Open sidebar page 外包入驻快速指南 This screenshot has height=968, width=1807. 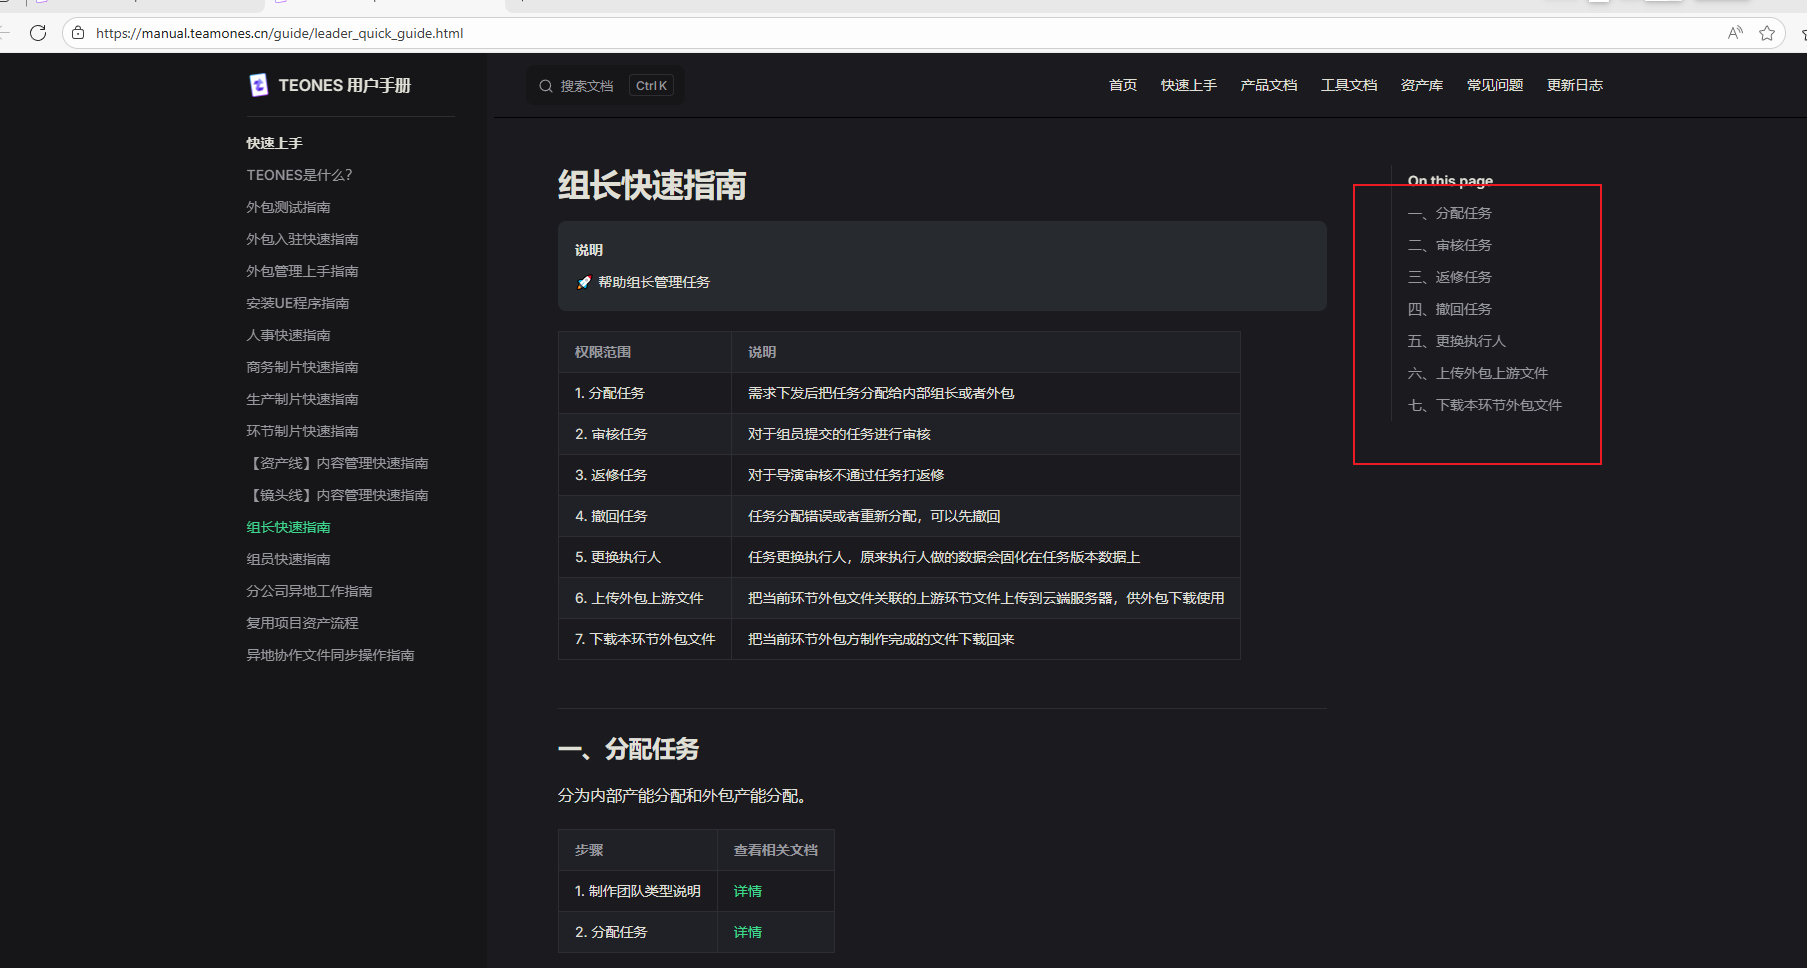pos(302,239)
